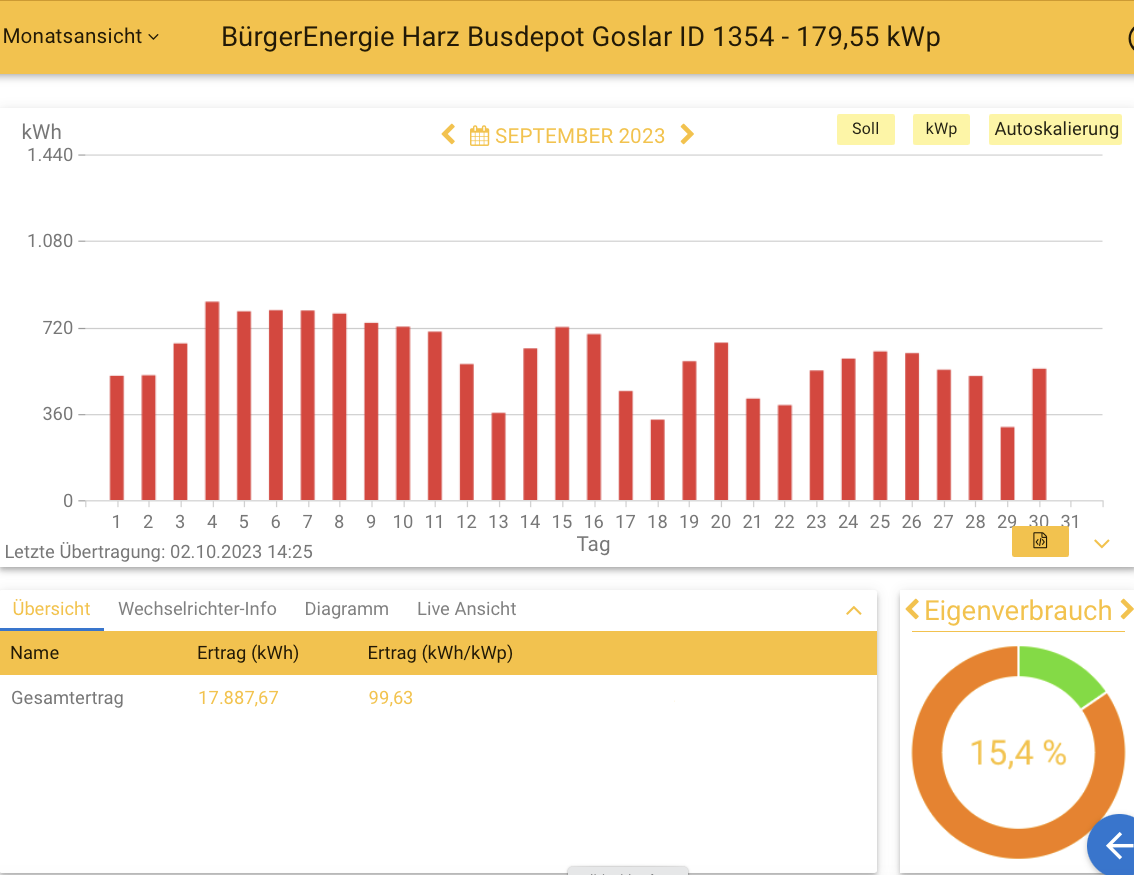Click the SEPTEMBER 2023 month label
The width and height of the screenshot is (1134, 875).
pyautogui.click(x=579, y=136)
